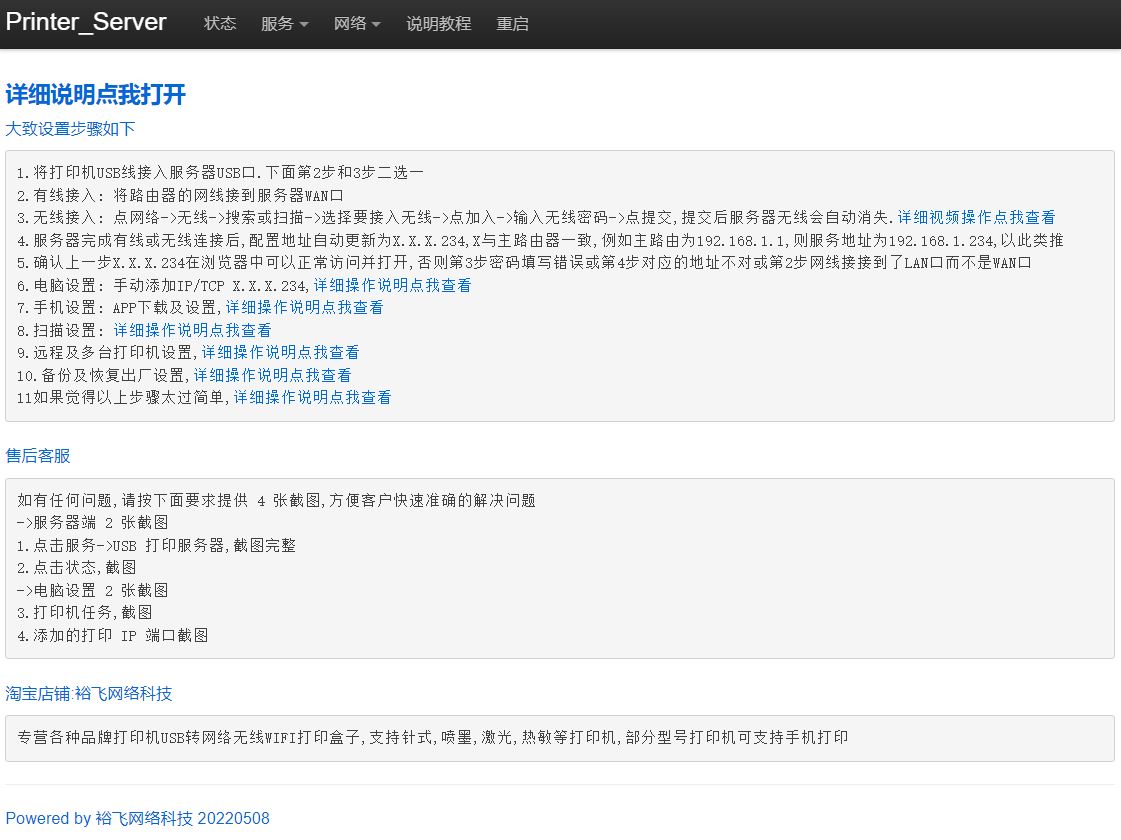Click the 4 张截图 support instructions box
The width and height of the screenshot is (1121, 840).
tap(560, 568)
